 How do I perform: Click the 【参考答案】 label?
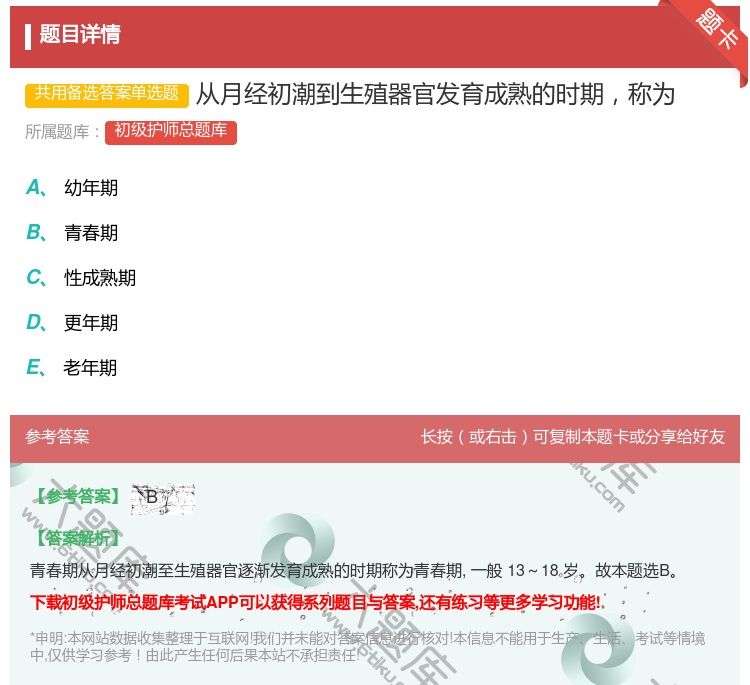pos(78,497)
